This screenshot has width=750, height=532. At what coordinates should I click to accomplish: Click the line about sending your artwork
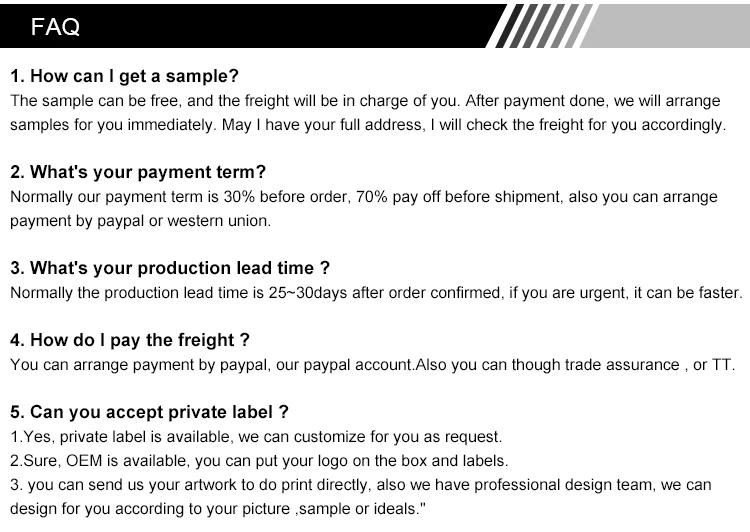coord(361,485)
